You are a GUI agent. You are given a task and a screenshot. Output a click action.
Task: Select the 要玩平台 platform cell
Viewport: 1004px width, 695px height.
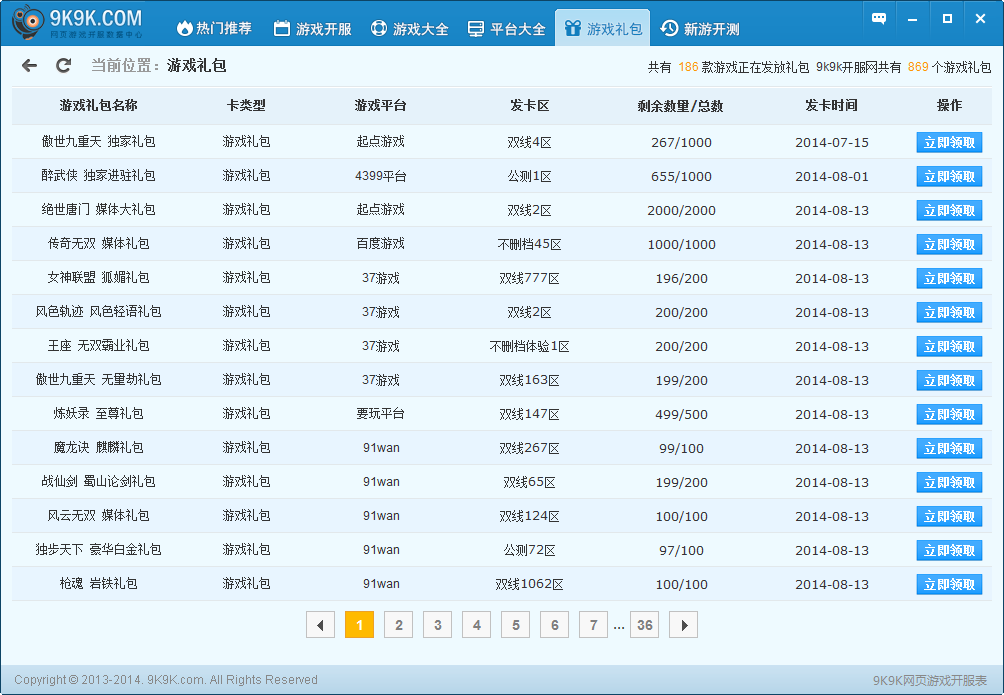tap(380, 413)
